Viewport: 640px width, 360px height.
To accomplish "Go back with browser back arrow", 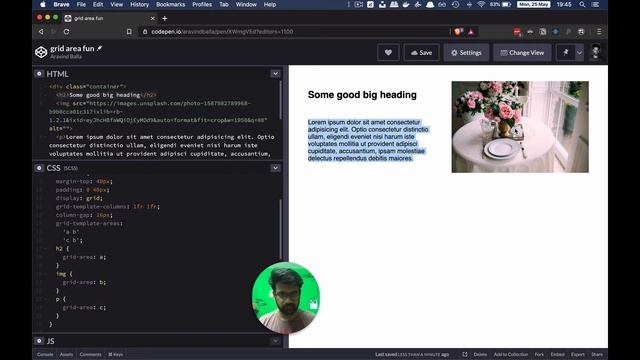I will coord(41,31).
